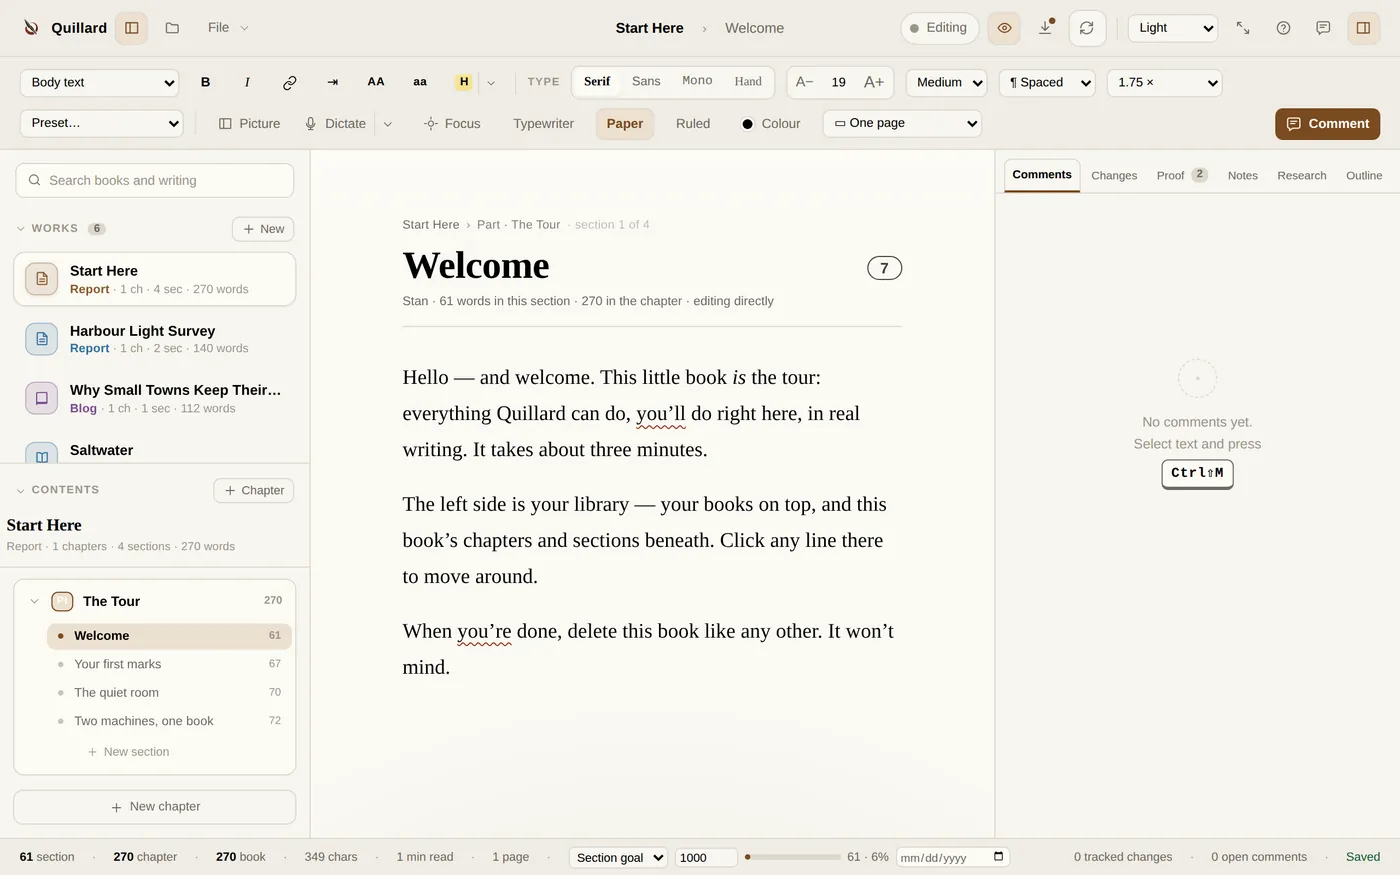Screen dimensions: 1400x875
Task: Switch to the Notes tab
Action: (1243, 175)
